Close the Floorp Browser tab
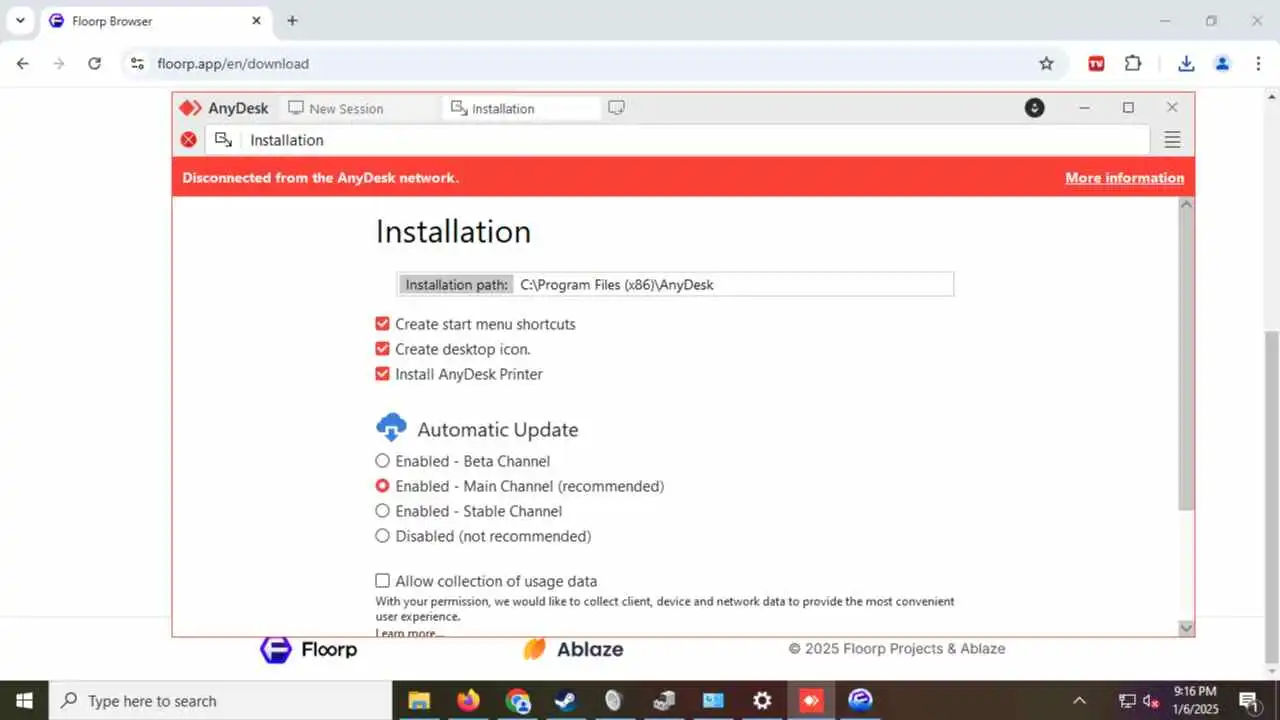The height and width of the screenshot is (720, 1280). point(256,20)
